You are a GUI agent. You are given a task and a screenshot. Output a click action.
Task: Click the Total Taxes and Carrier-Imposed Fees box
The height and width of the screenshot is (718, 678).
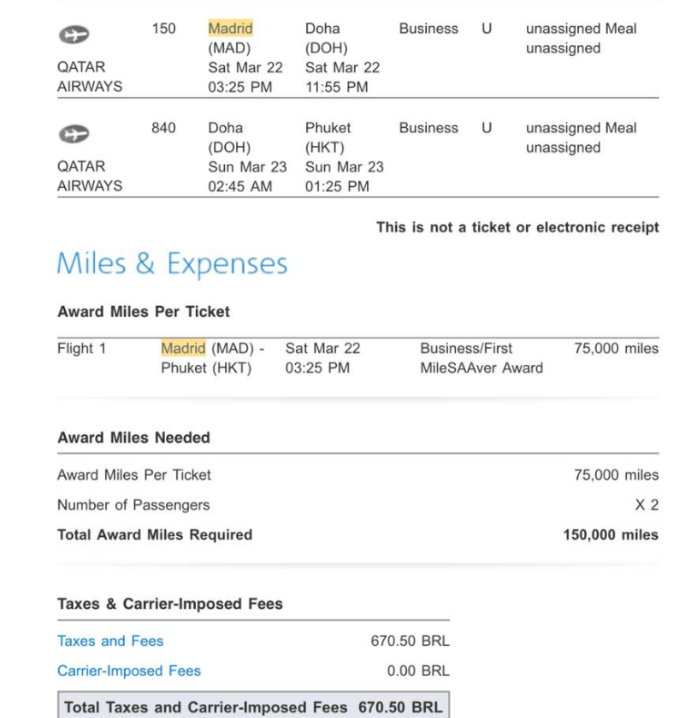[253, 707]
